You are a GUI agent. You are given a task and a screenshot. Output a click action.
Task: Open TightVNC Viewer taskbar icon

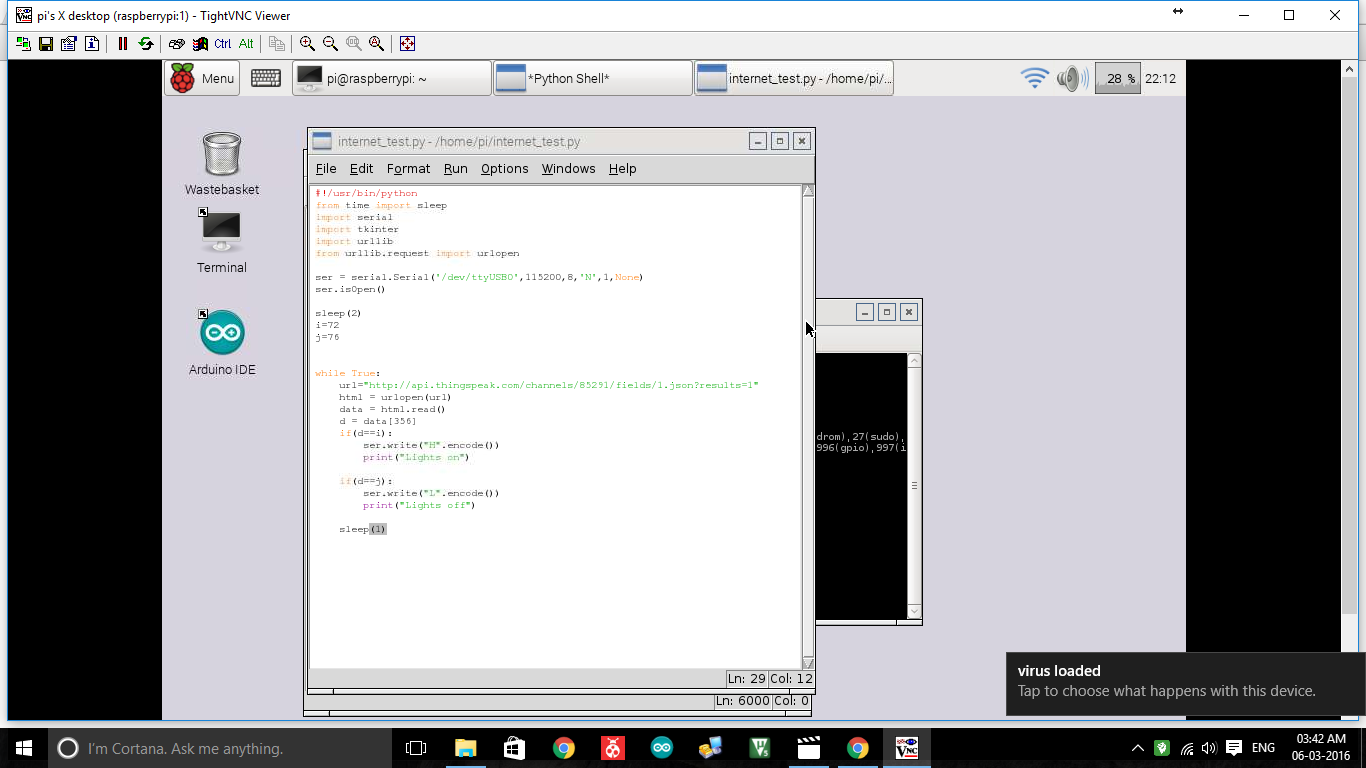coord(907,748)
